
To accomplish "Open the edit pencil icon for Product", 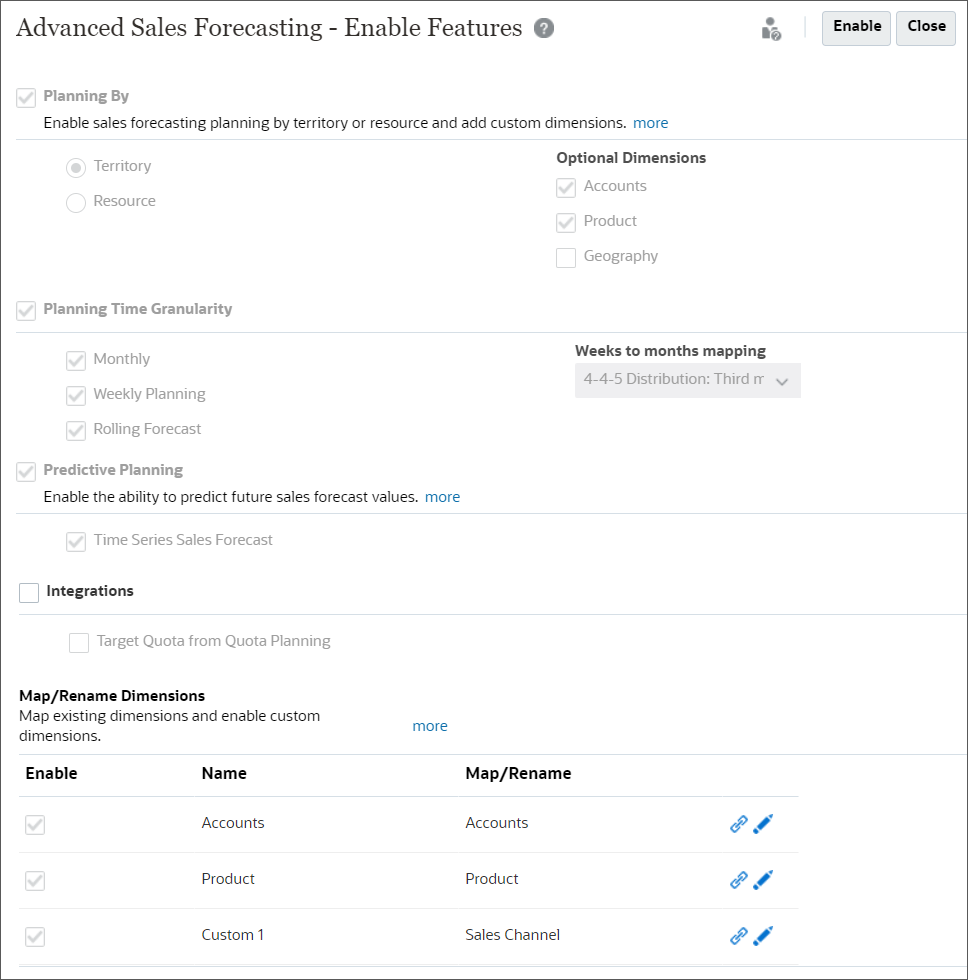I will [x=763, y=880].
